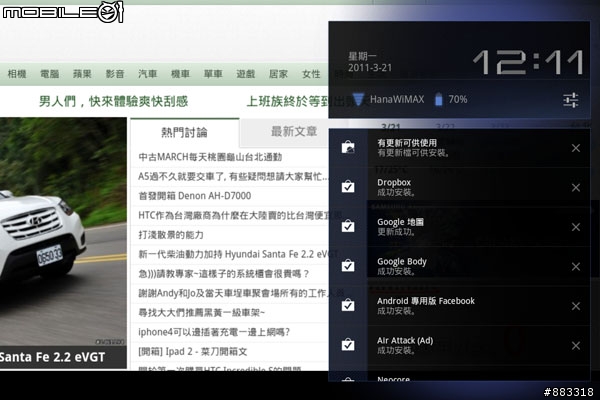Open the 單車 category menu
600x400 pixels.
coord(213,74)
